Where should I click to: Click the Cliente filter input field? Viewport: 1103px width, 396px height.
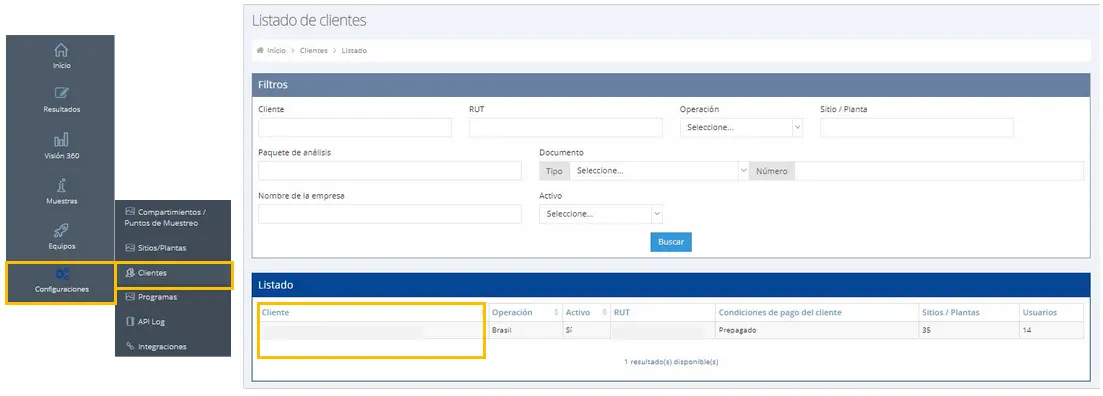(x=355, y=127)
